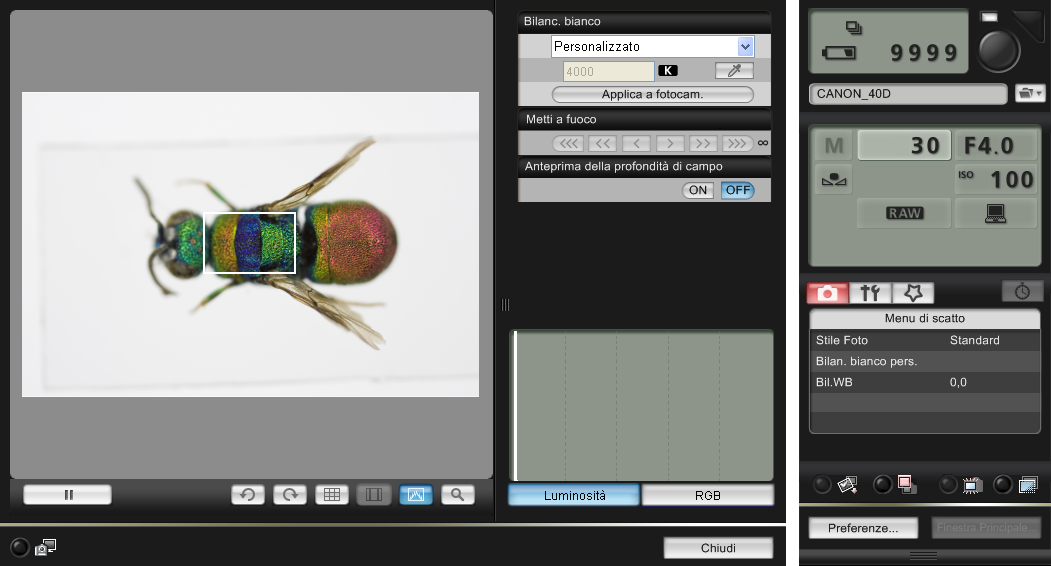
Task: Click the far focus triple-arrow button
Action: [x=737, y=143]
